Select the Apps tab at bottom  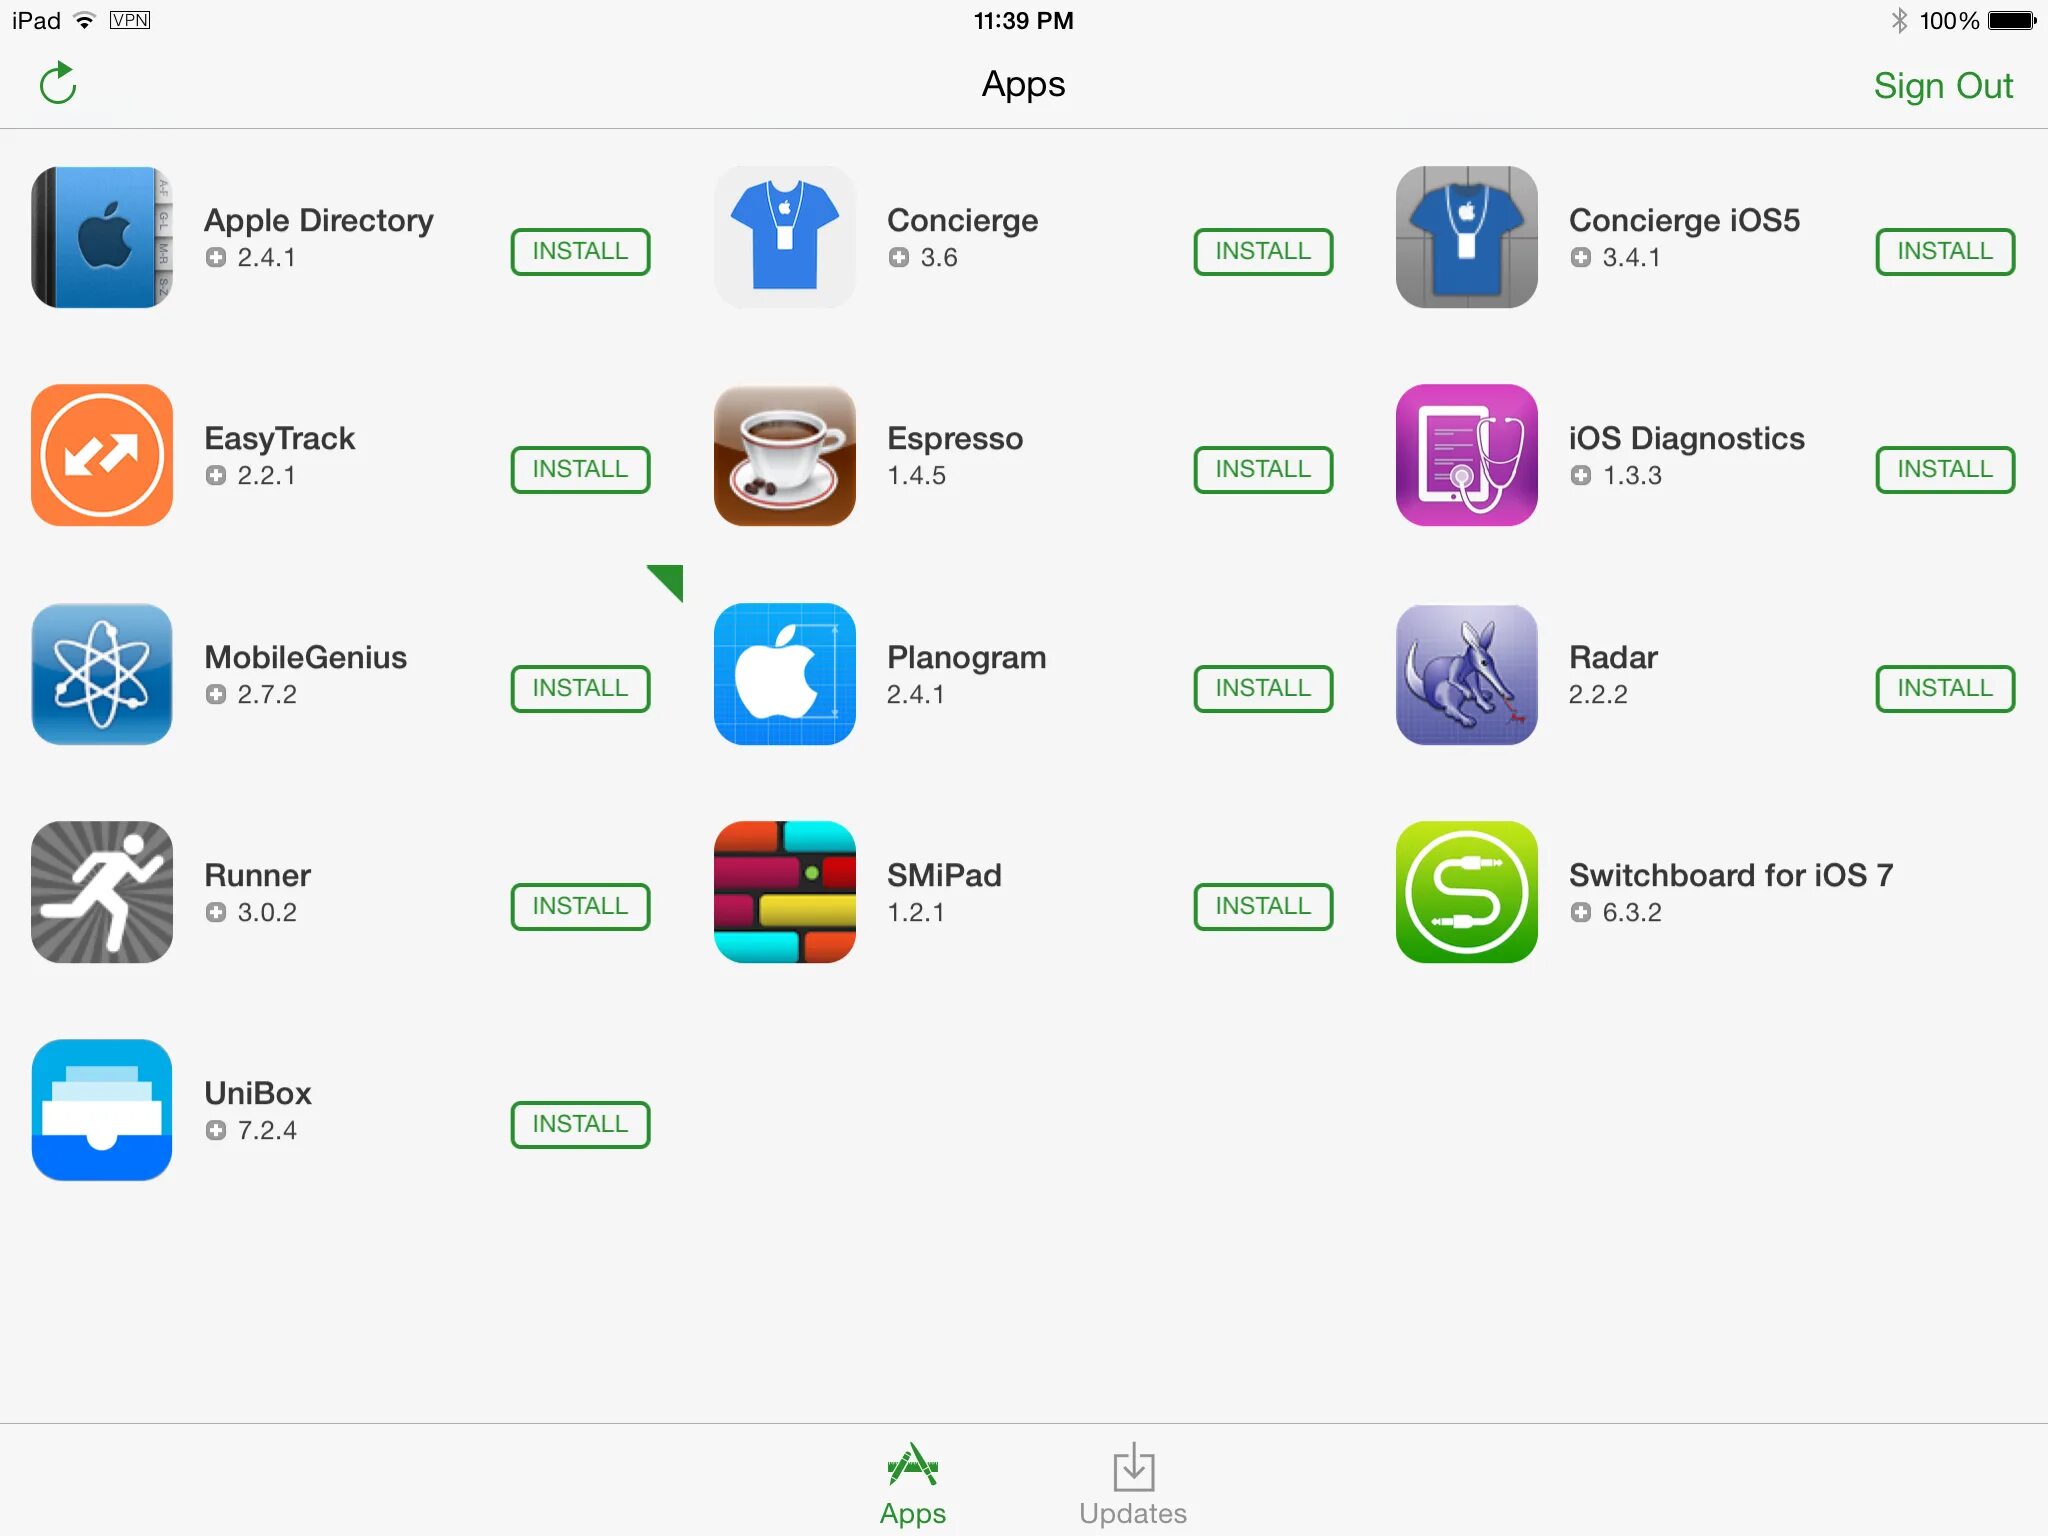coord(913,1484)
